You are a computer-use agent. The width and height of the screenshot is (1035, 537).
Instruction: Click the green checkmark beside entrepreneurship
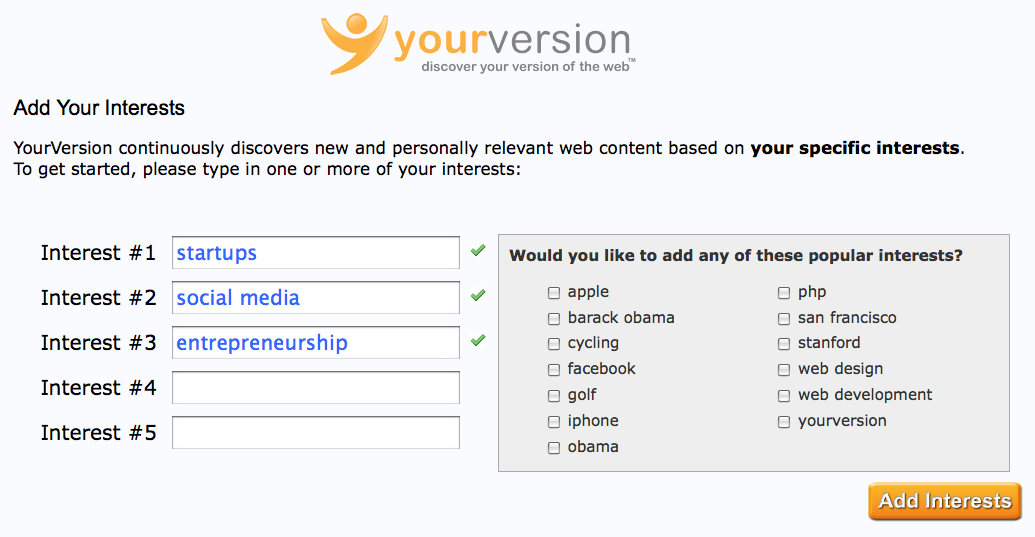478,340
